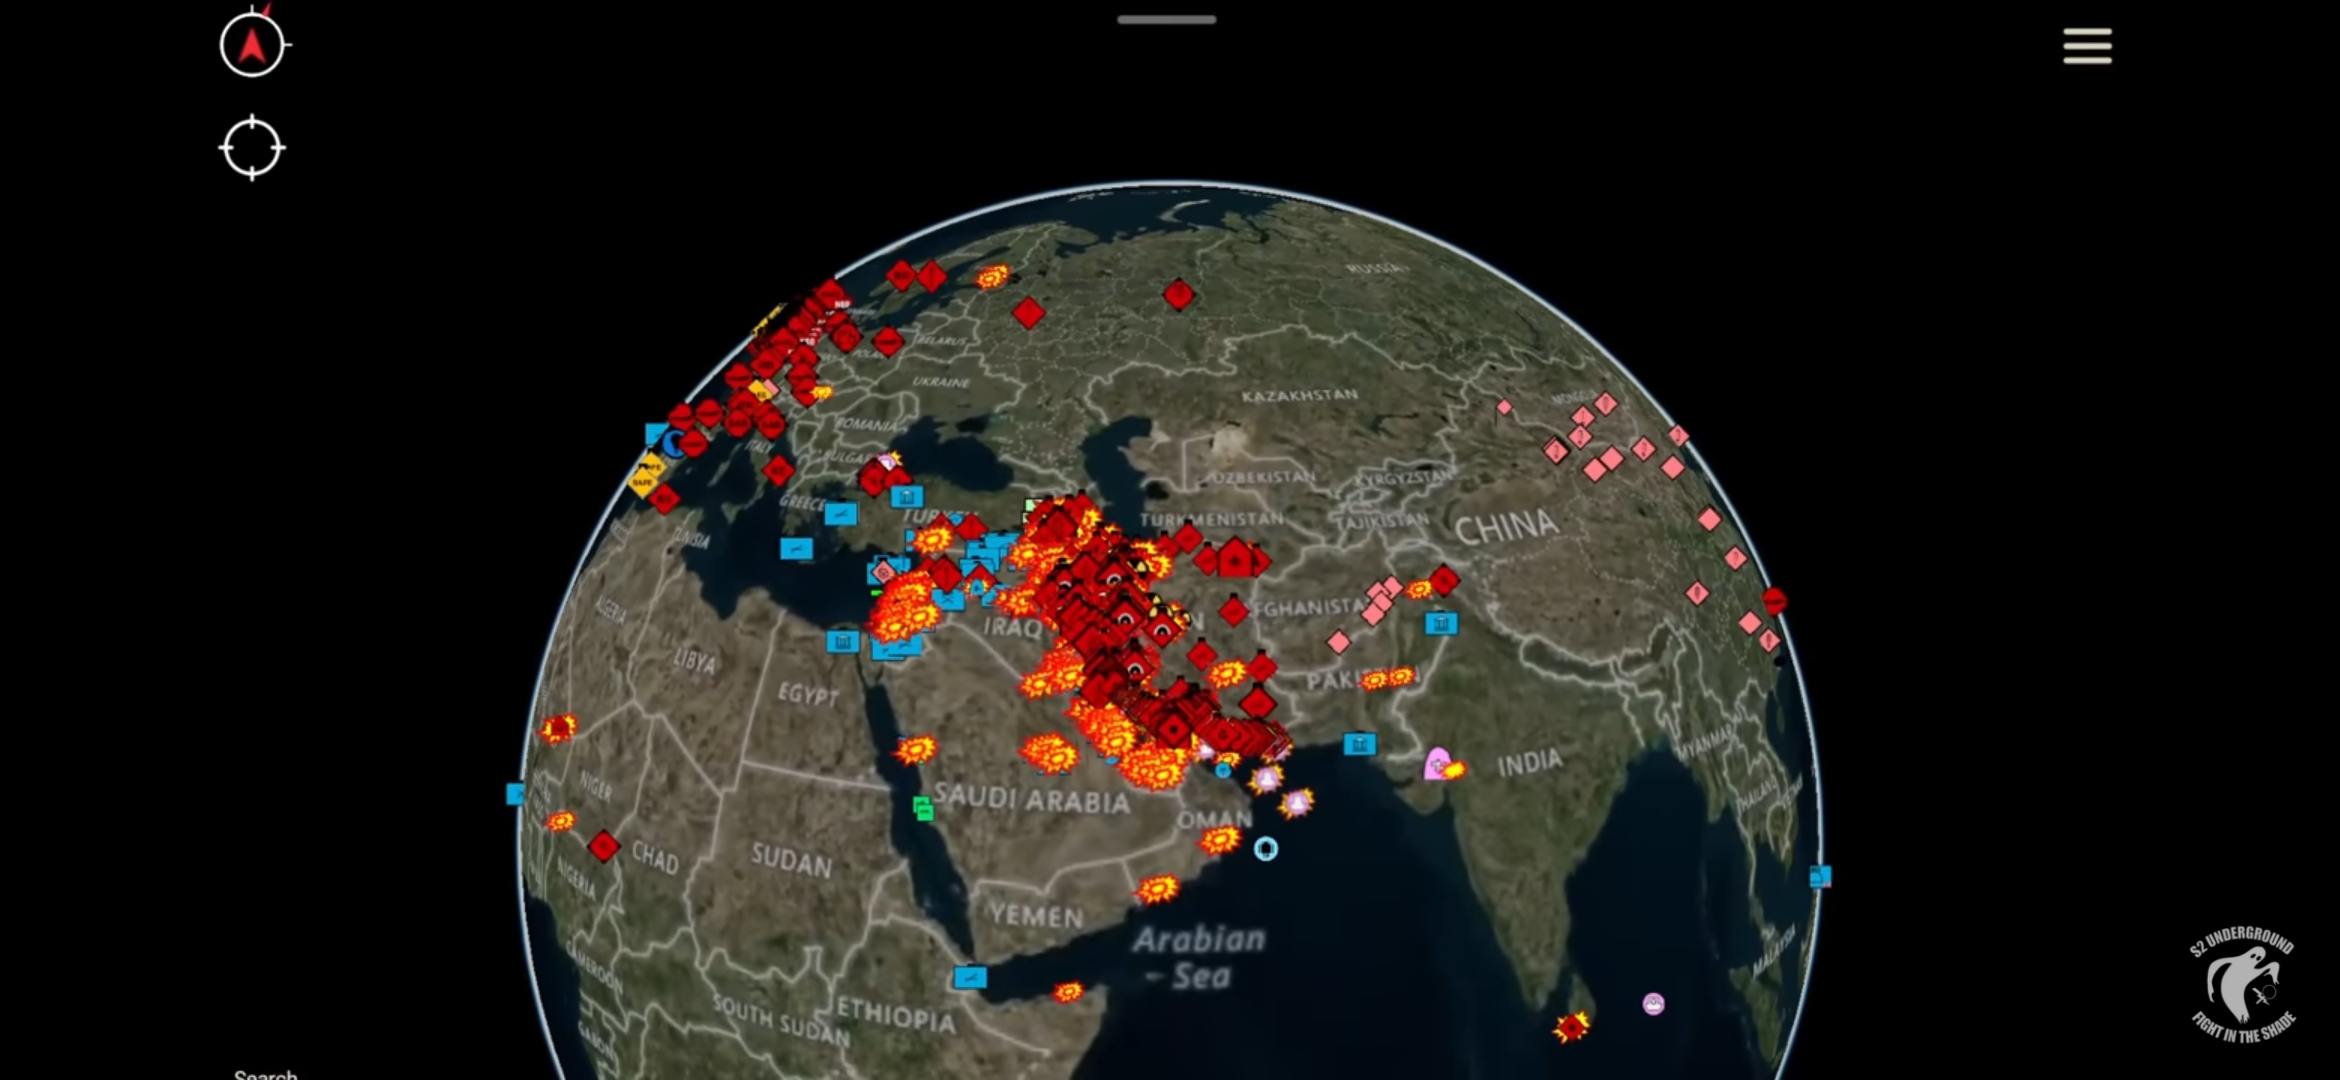The image size is (2340, 1080).
Task: Click the red diamond marker near Chad
Action: (x=603, y=846)
